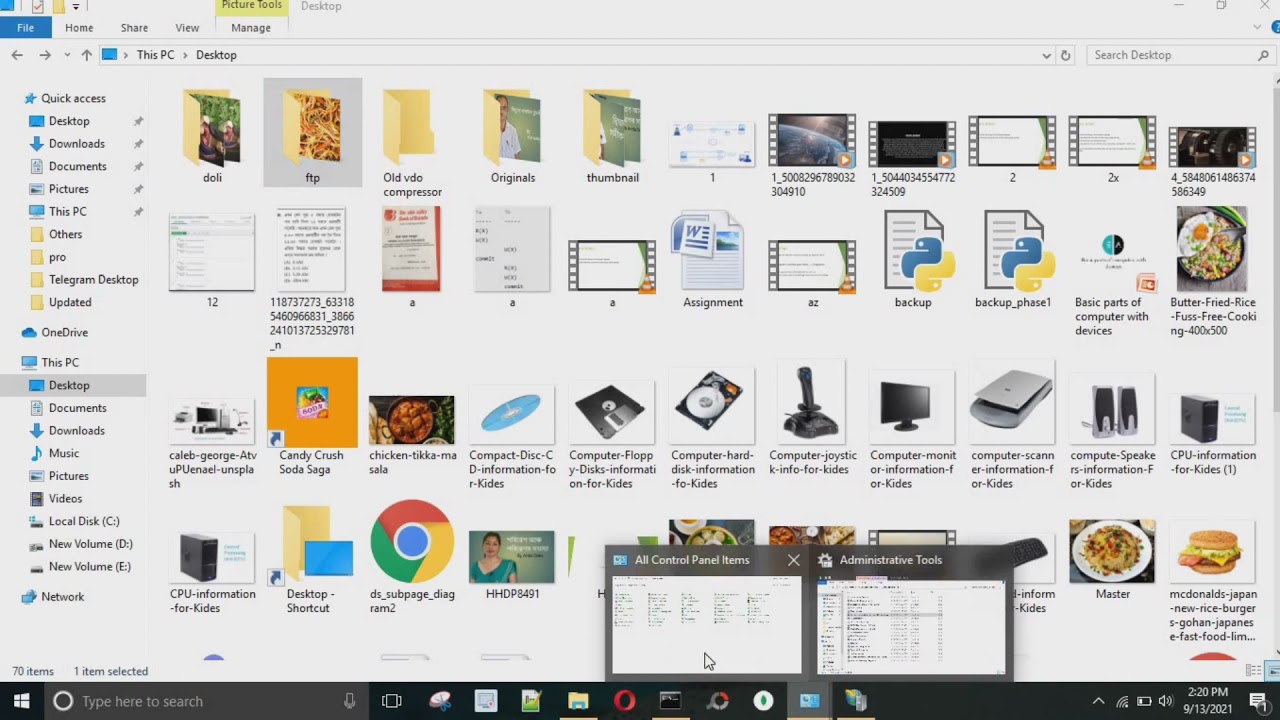This screenshot has height=720, width=1280.
Task: Select Quick access in the navigation pane
Action: [x=73, y=98]
